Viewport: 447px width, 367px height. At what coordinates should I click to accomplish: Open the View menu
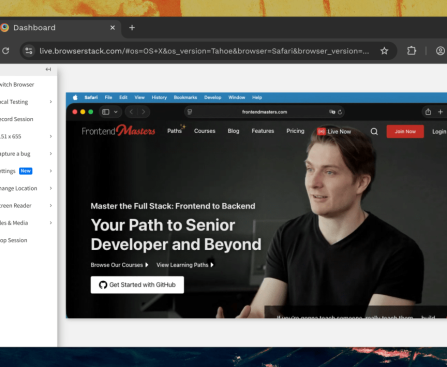[140, 97]
